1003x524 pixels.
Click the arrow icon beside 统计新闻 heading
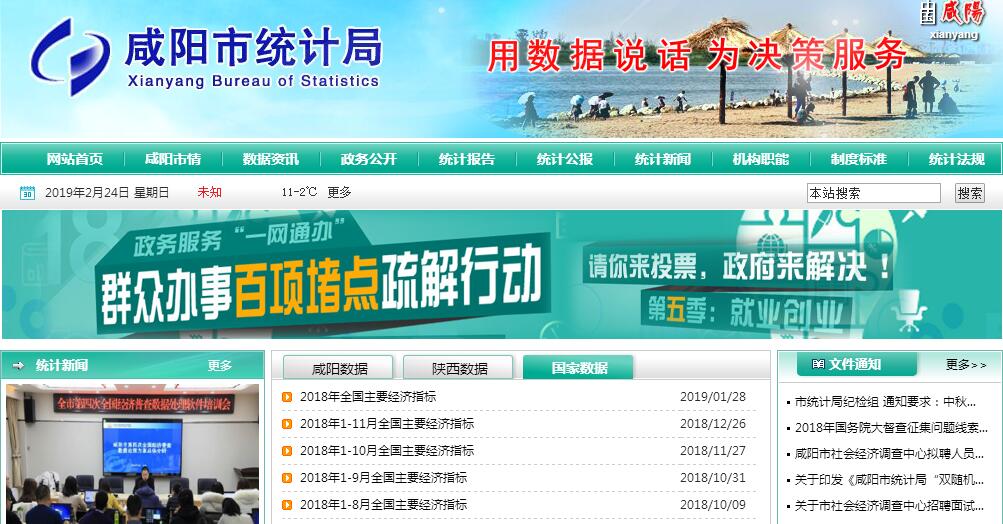click(x=17, y=366)
